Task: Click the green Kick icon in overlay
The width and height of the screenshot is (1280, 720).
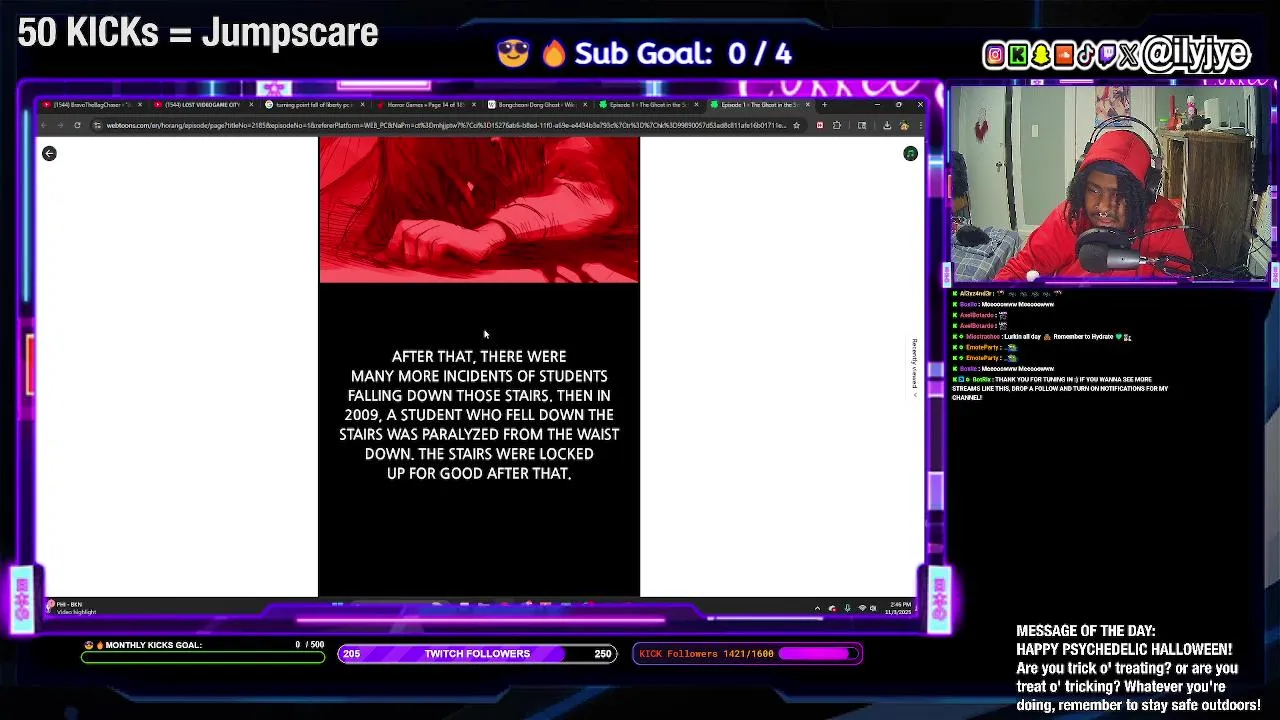Action: pos(1019,55)
